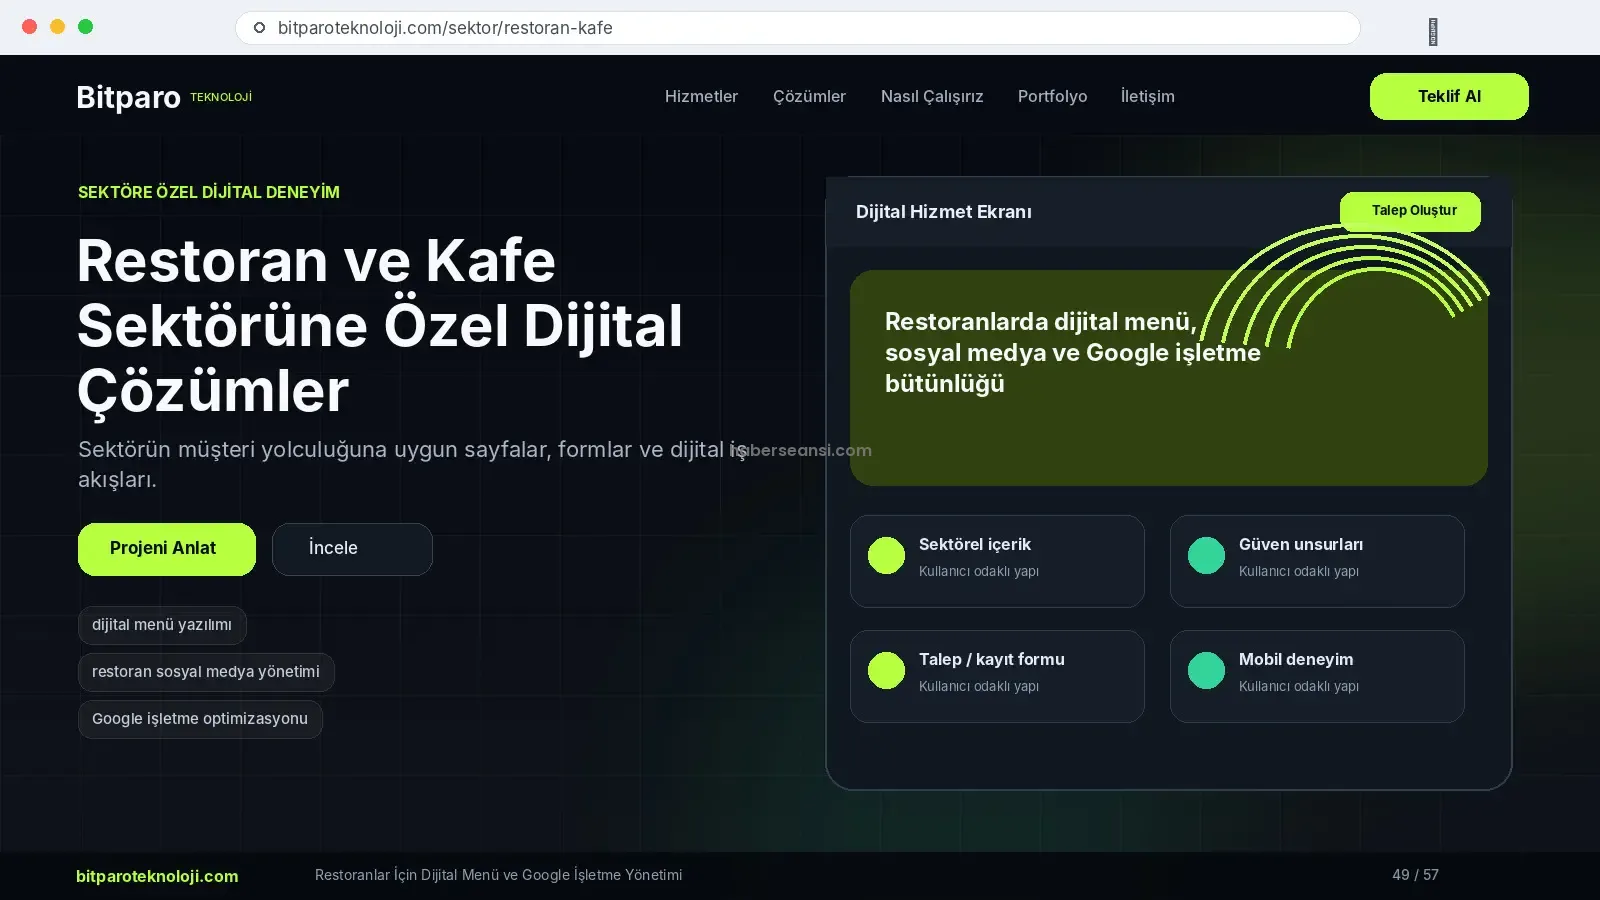Click the footer caption Restoranlar İçin Dijital Menü

(x=498, y=875)
